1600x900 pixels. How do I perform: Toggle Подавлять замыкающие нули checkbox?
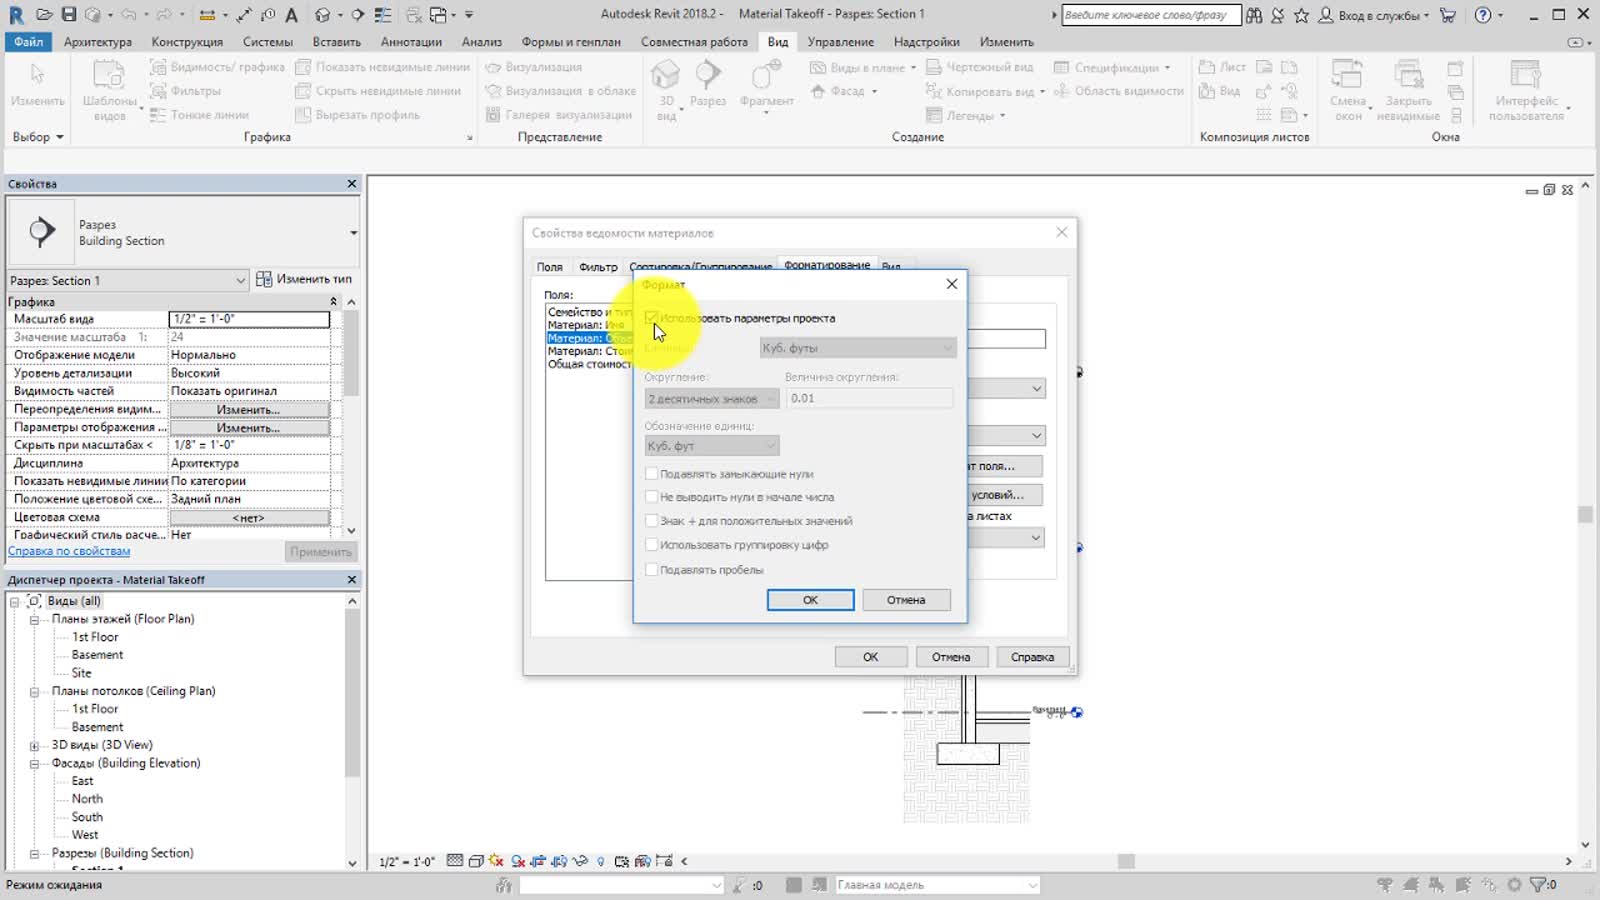click(x=651, y=474)
